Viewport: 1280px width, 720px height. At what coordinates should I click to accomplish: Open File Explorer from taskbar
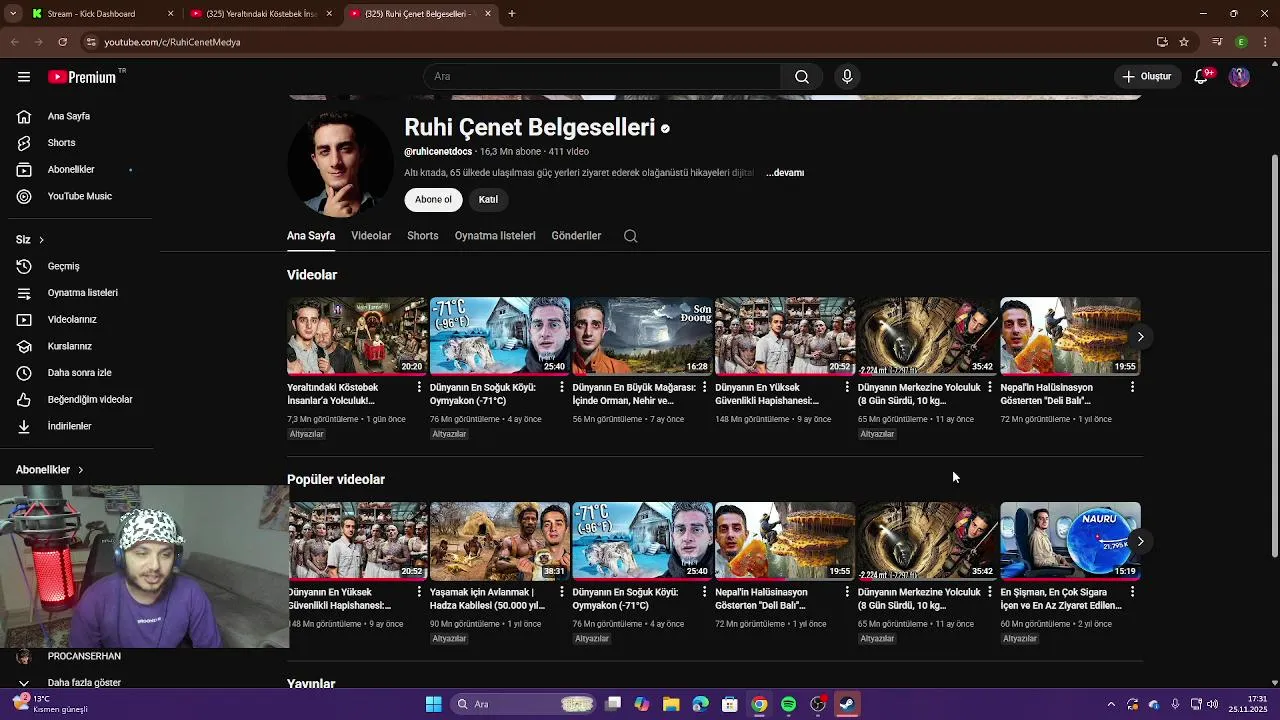671,704
